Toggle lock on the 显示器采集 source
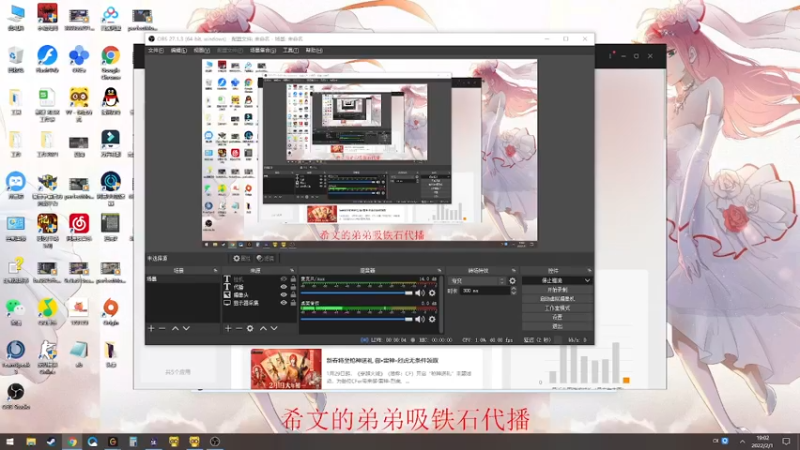Screen dimensions: 800x450 pyautogui.click(x=293, y=303)
